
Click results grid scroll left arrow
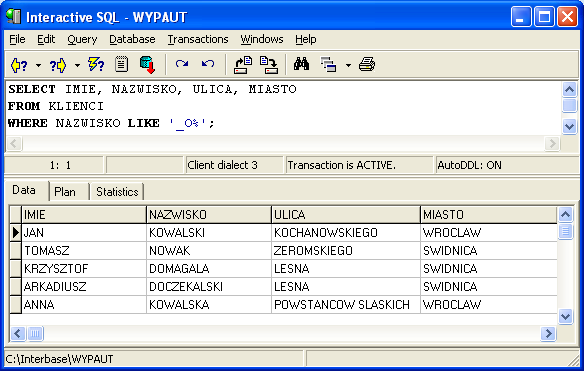[18, 333]
